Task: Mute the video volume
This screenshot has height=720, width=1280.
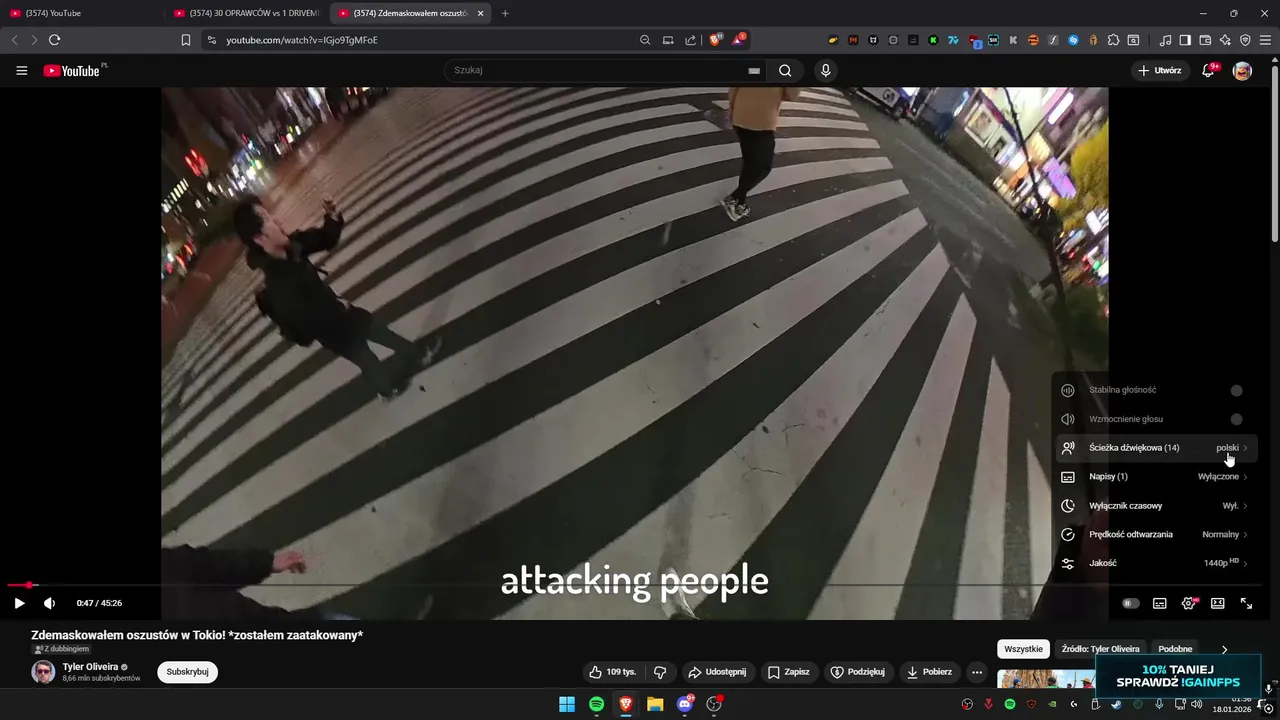Action: (49, 603)
